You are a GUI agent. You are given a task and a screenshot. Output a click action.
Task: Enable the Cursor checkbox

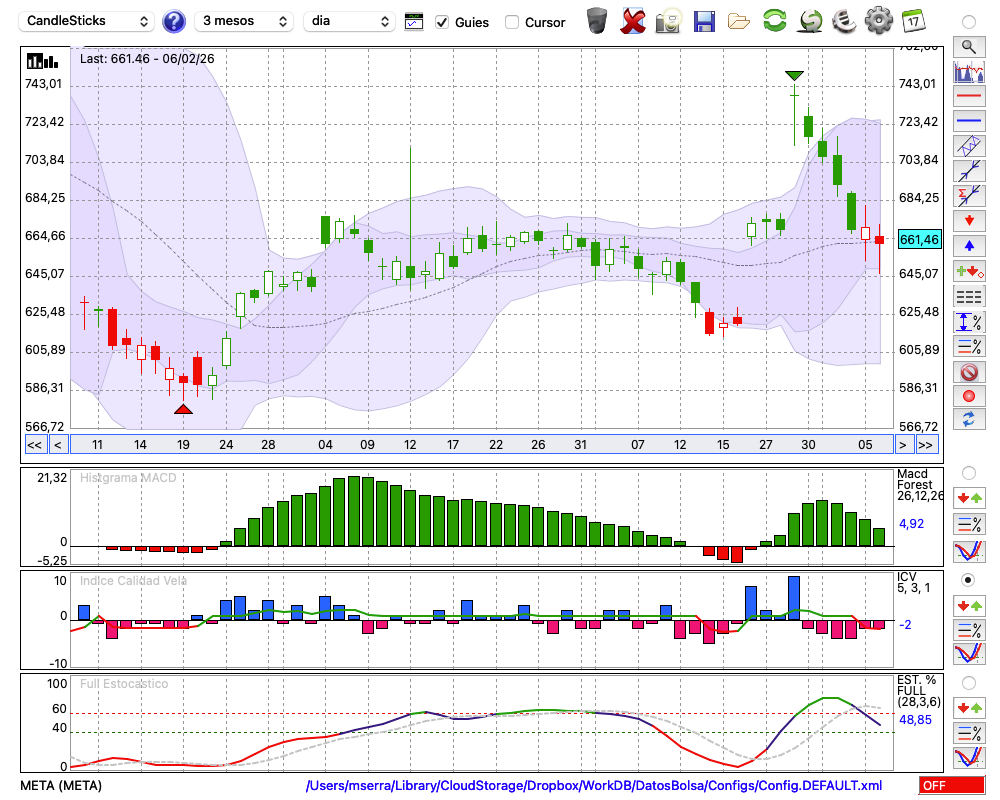pyautogui.click(x=511, y=22)
